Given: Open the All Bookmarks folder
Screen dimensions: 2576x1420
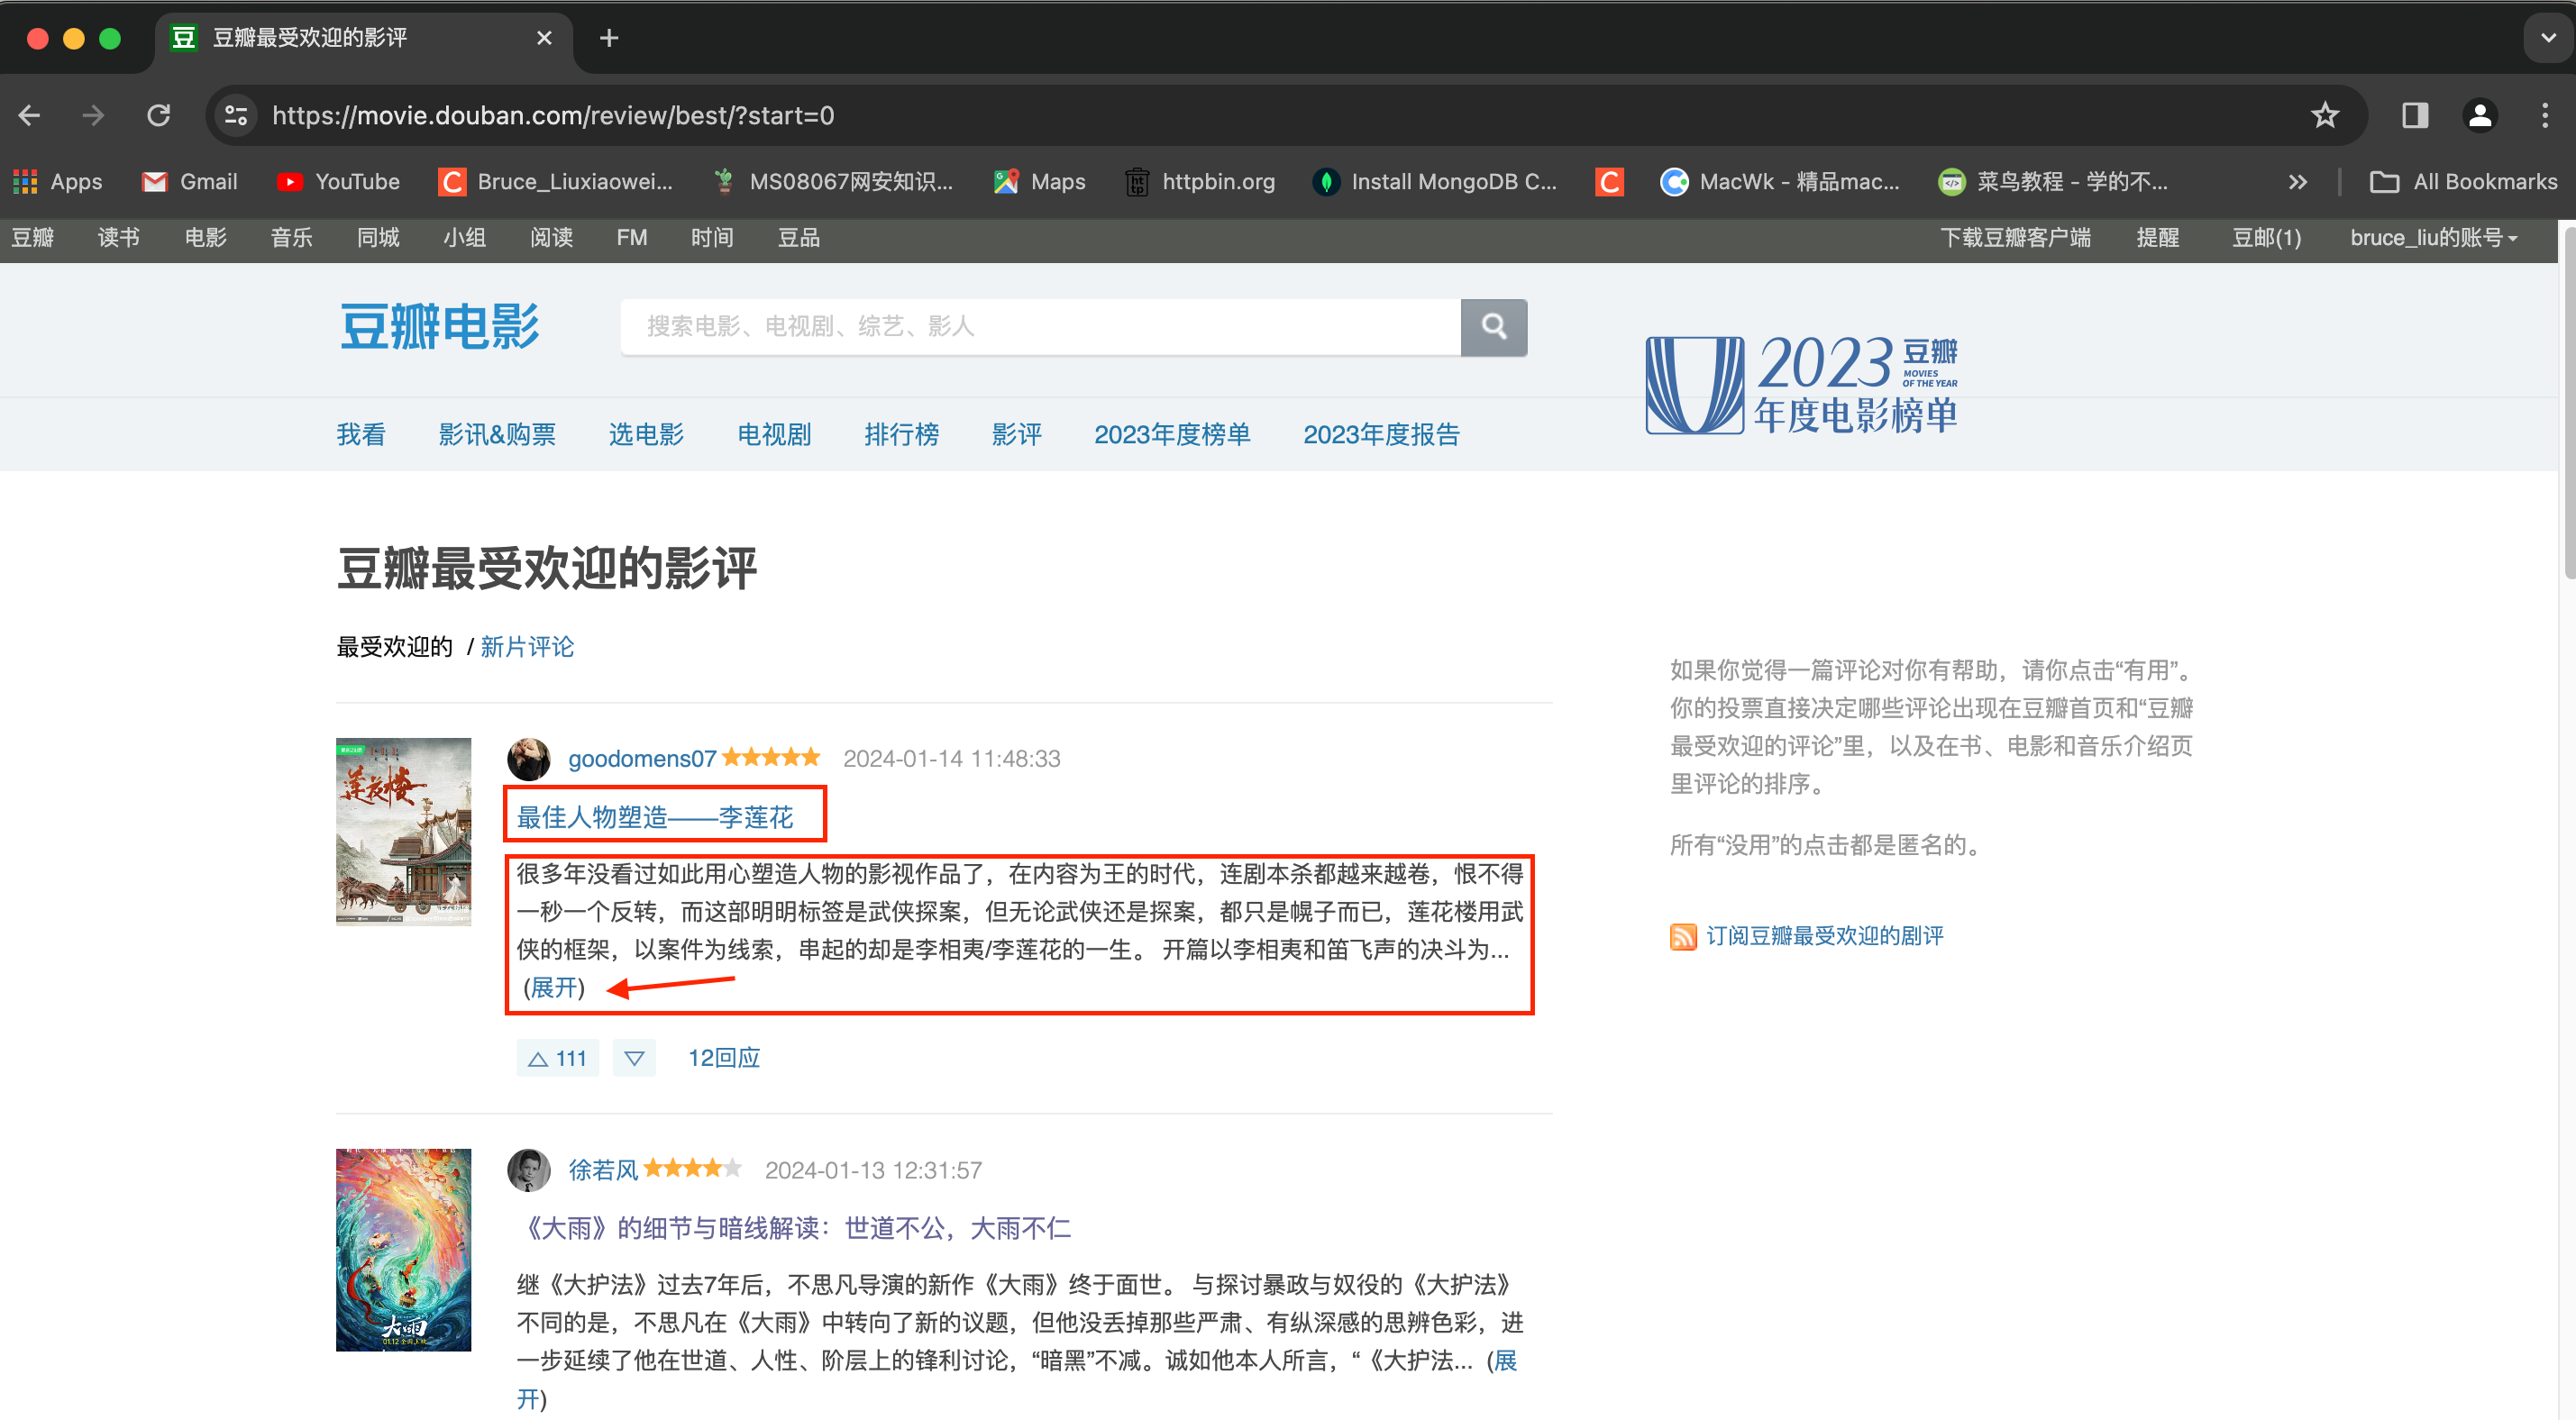Looking at the screenshot, I should (2464, 182).
